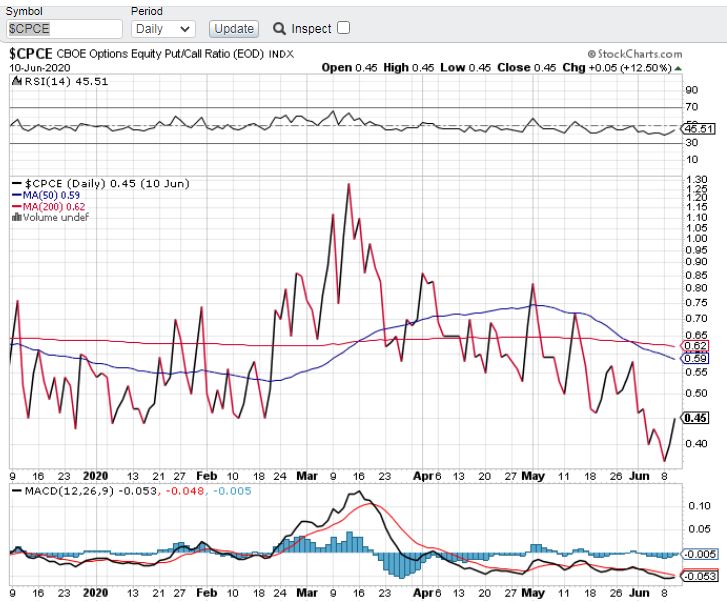Click the -0.053 MACD value tag
Image resolution: width=727 pixels, height=603 pixels.
[700, 576]
